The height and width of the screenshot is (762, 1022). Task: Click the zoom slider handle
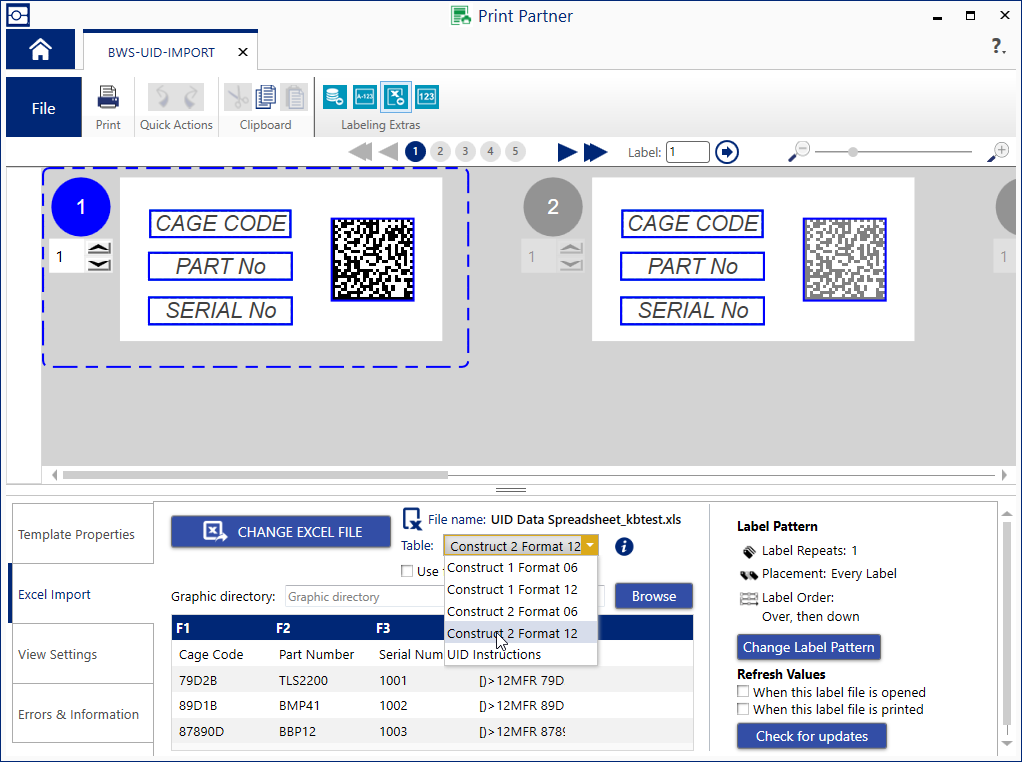click(852, 152)
